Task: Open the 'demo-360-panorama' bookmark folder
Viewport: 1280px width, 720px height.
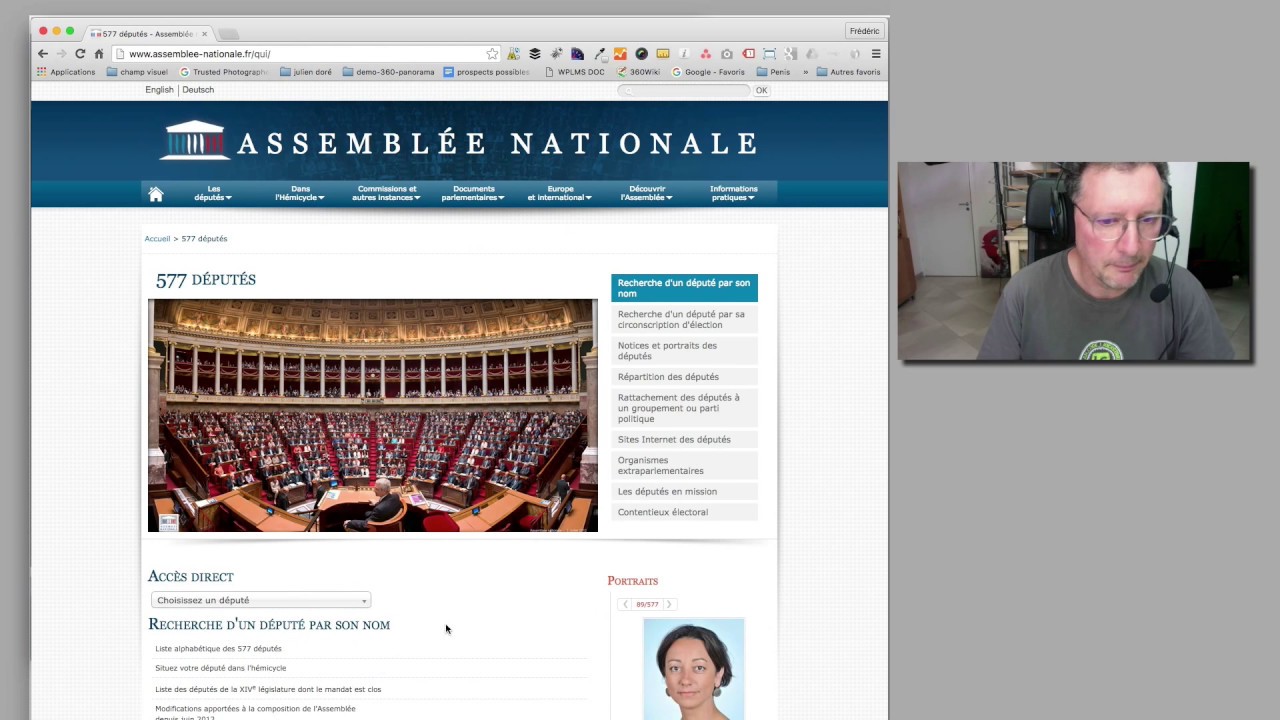Action: (x=388, y=72)
